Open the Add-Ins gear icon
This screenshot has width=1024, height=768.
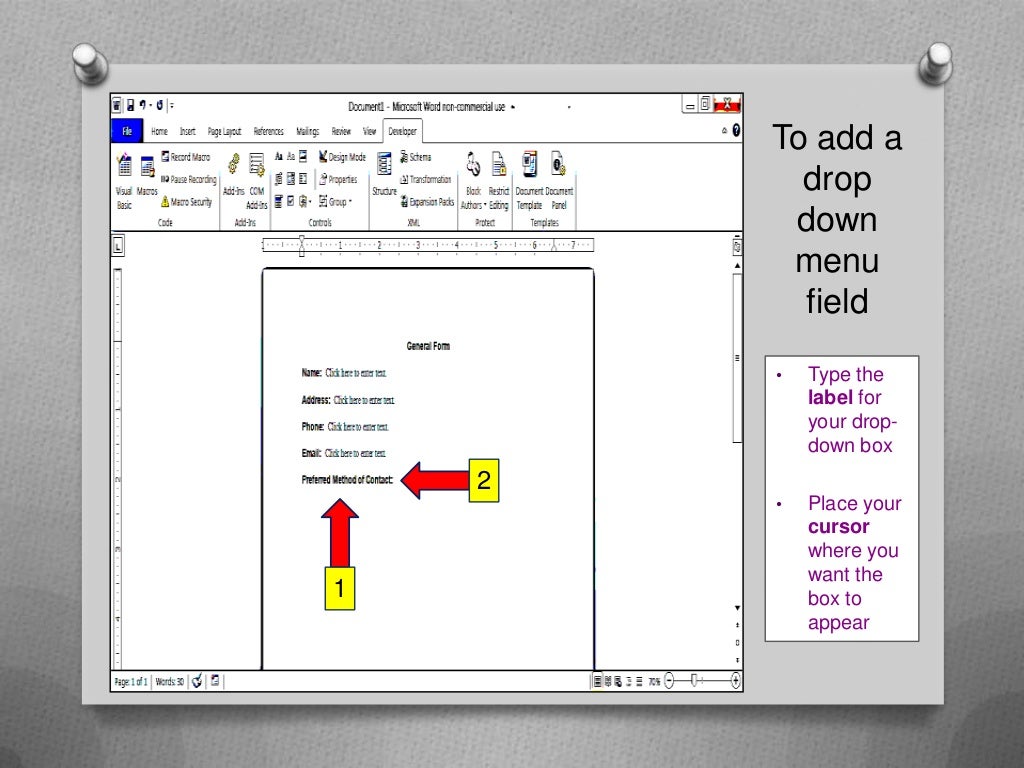234,163
